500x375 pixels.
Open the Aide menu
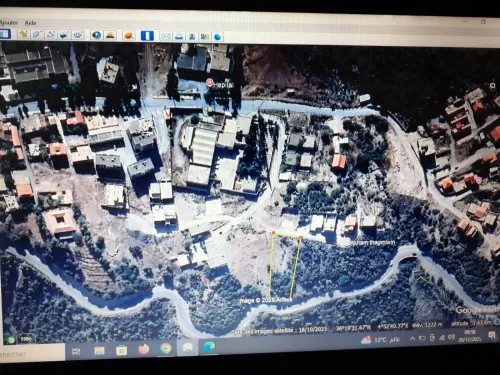click(30, 23)
